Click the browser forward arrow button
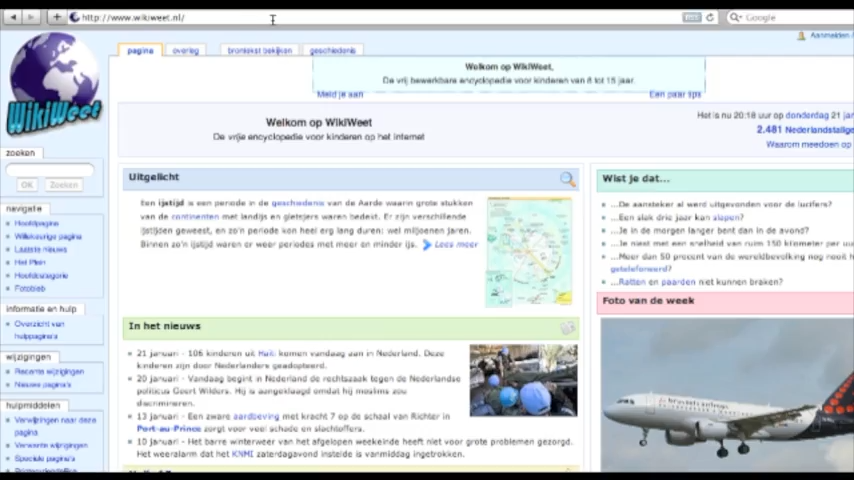The image size is (854, 480). tap(31, 17)
